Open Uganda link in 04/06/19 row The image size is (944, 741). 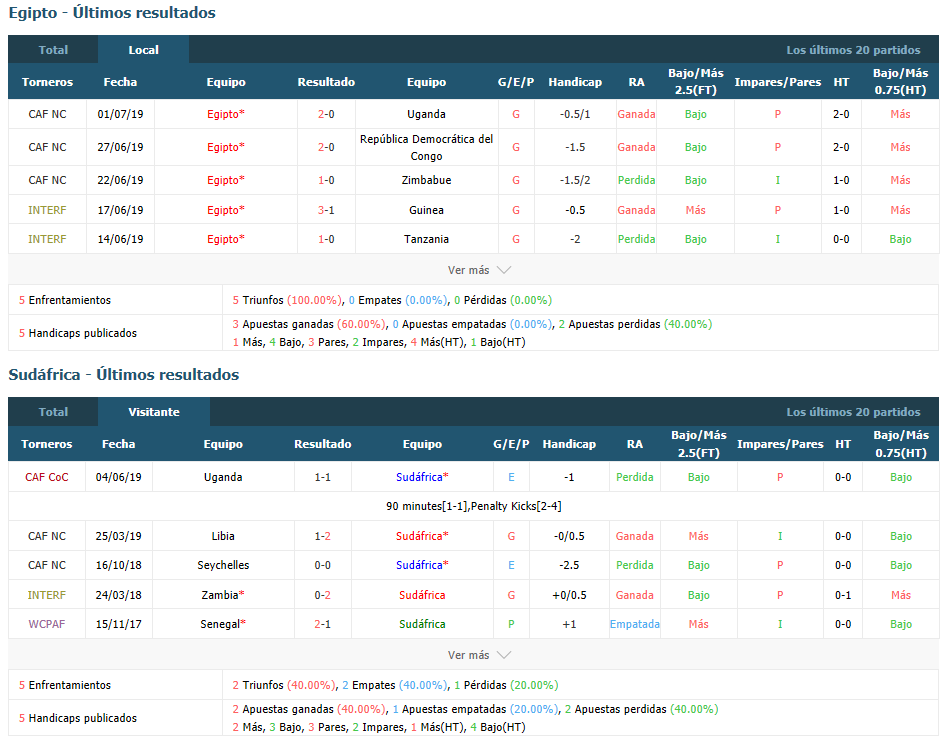click(223, 477)
